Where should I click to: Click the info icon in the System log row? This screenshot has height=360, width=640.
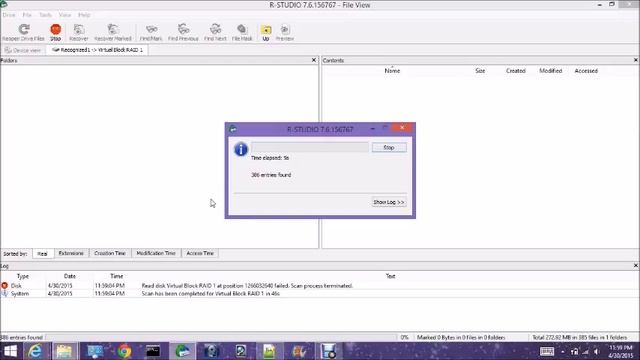(4, 293)
